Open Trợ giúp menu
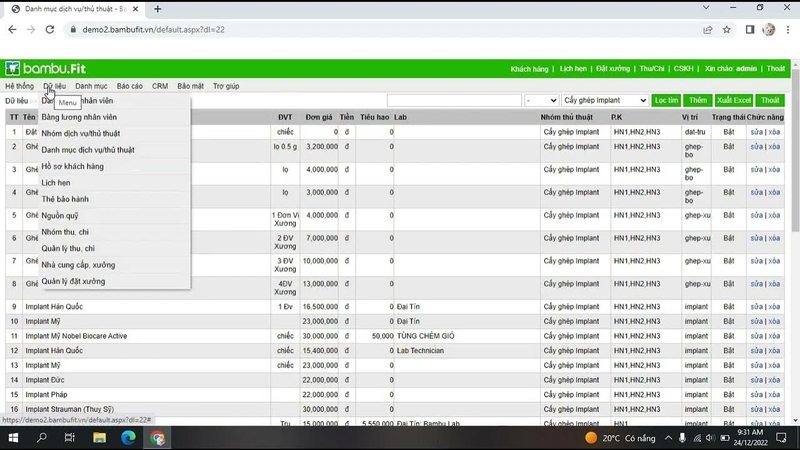 (x=226, y=86)
